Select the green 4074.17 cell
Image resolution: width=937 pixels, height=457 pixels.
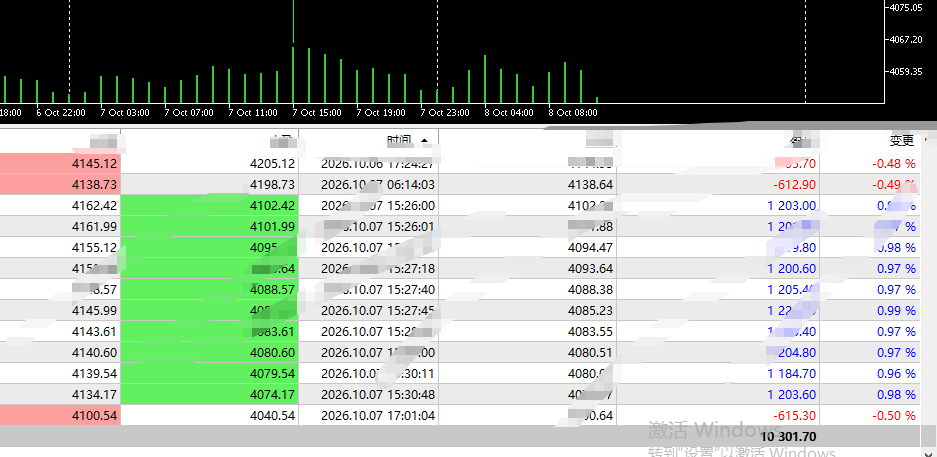[x=272, y=394]
